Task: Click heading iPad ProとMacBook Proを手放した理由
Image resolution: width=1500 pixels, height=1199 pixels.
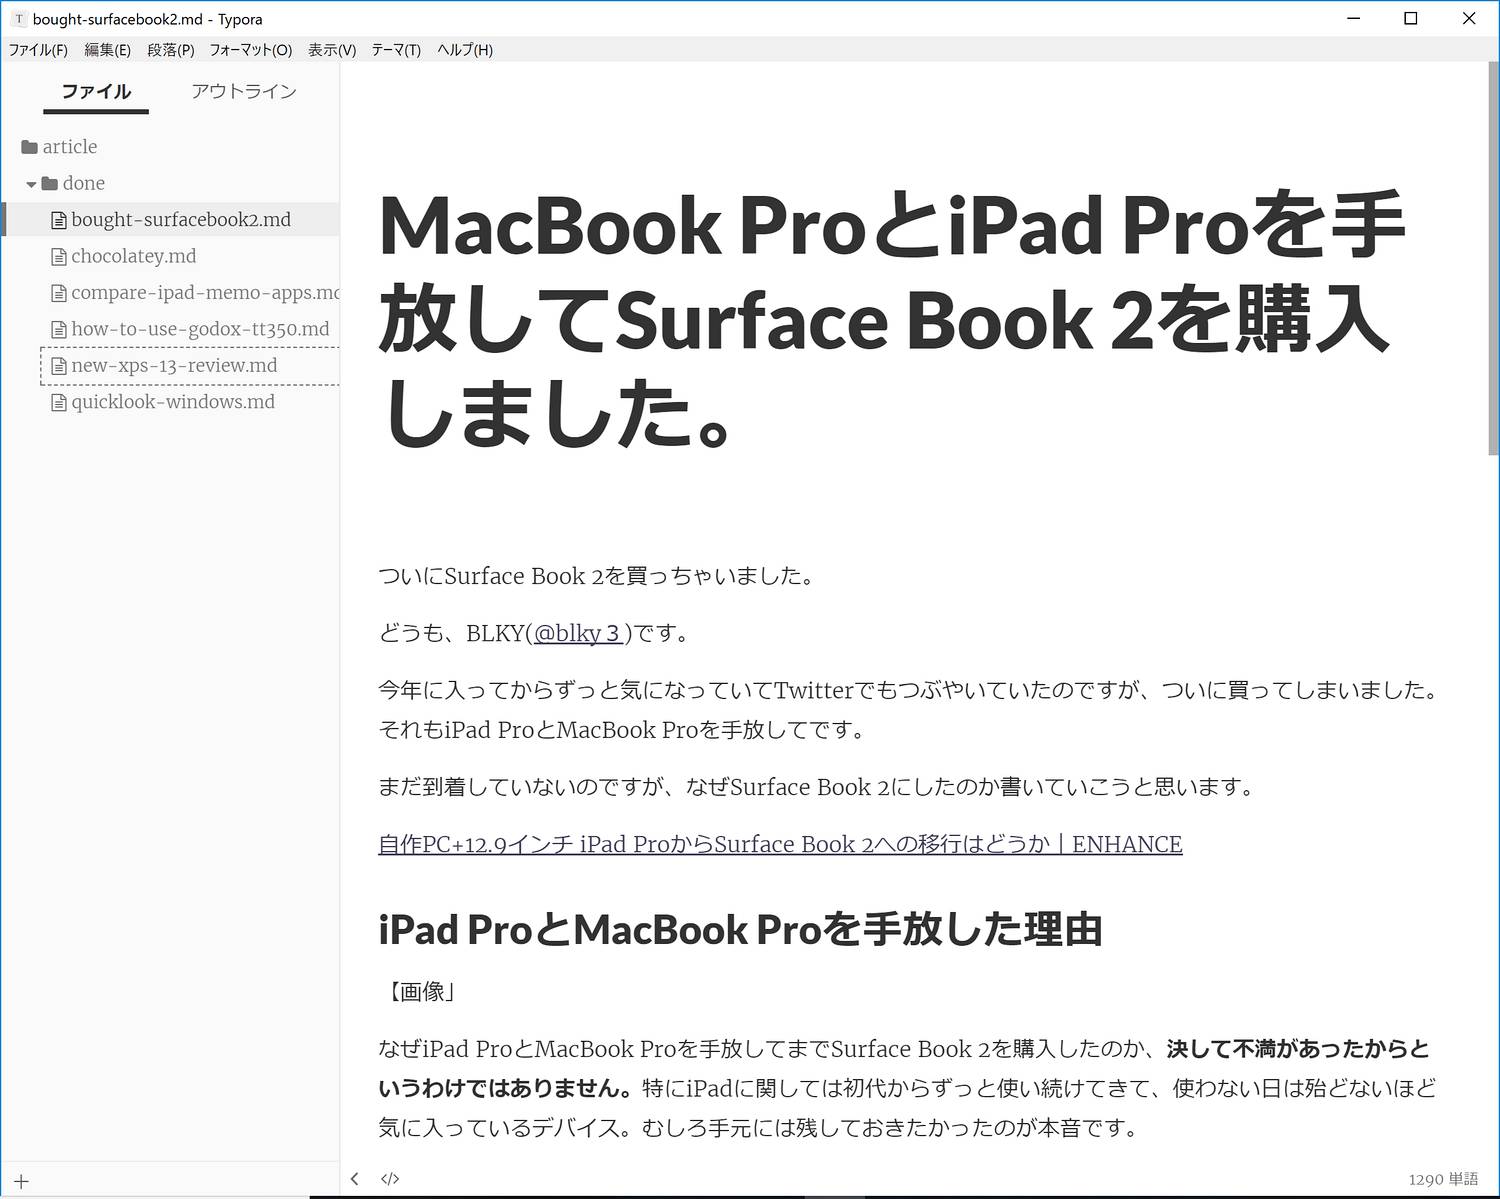Action: tap(740, 930)
